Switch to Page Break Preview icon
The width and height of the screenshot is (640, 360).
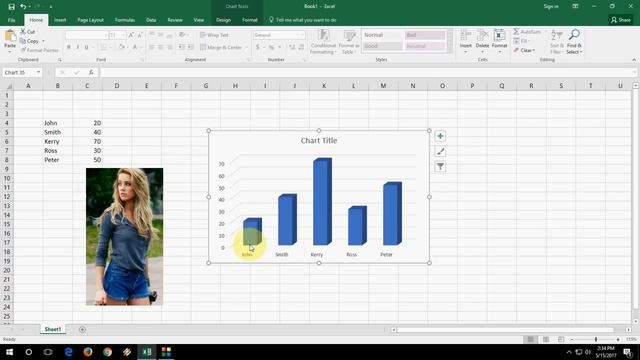[561, 340]
